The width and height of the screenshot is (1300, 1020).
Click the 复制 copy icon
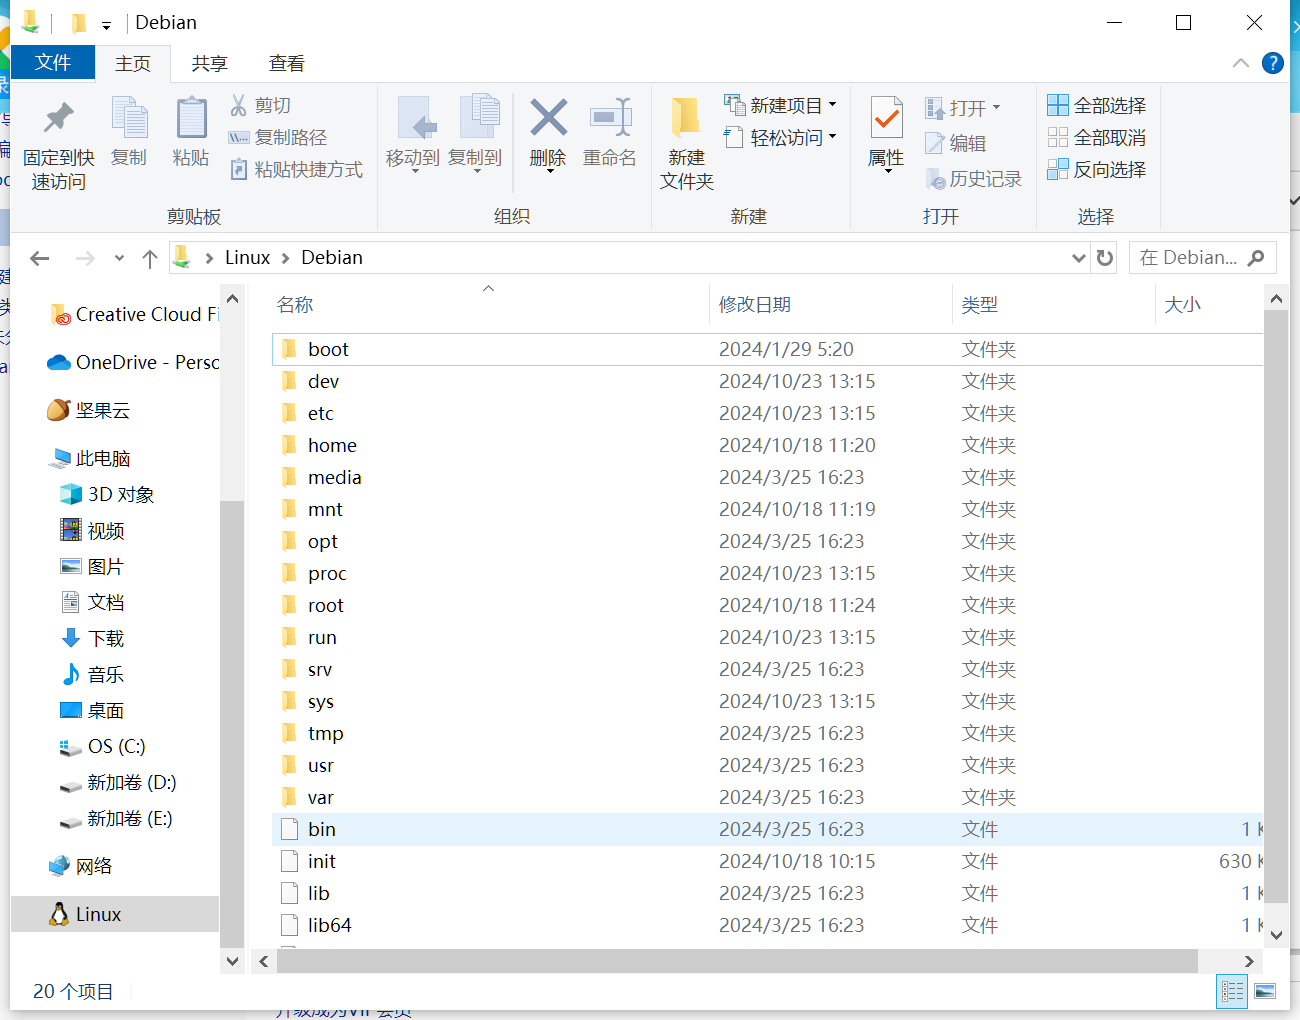(129, 118)
